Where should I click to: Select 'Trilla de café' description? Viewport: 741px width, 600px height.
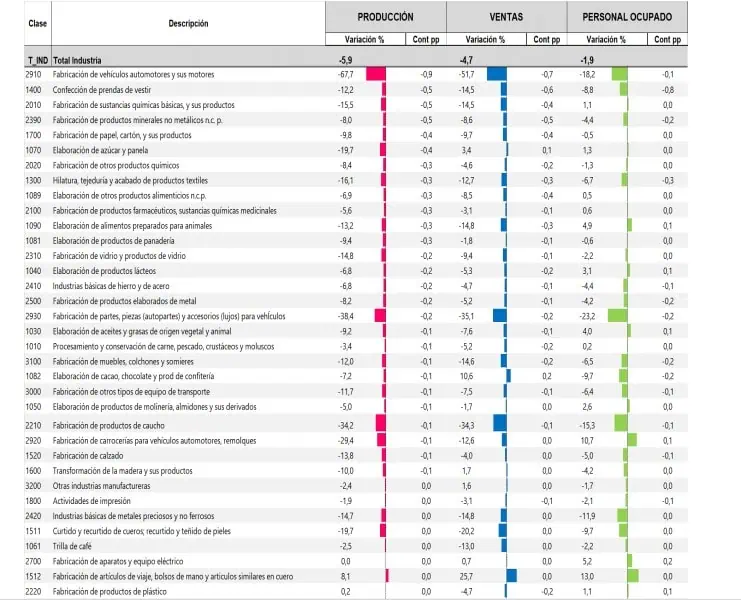pos(72,547)
